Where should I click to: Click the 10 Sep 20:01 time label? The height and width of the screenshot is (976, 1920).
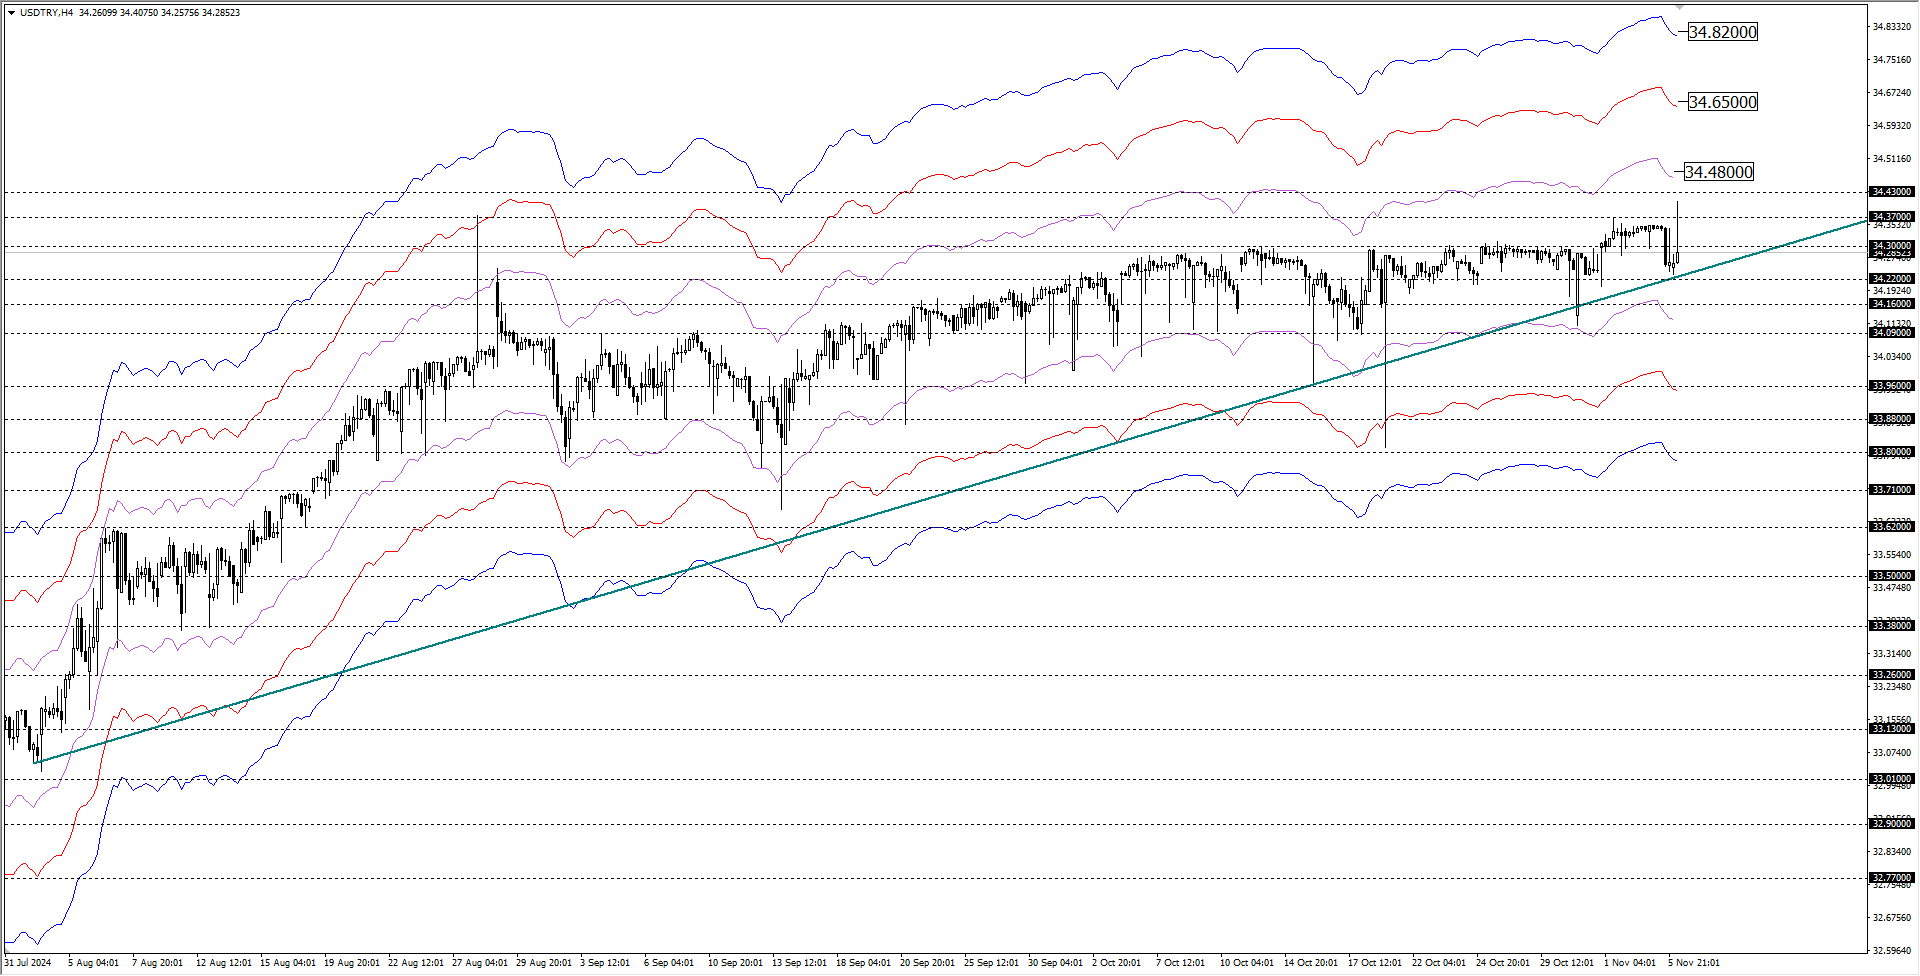(x=736, y=963)
